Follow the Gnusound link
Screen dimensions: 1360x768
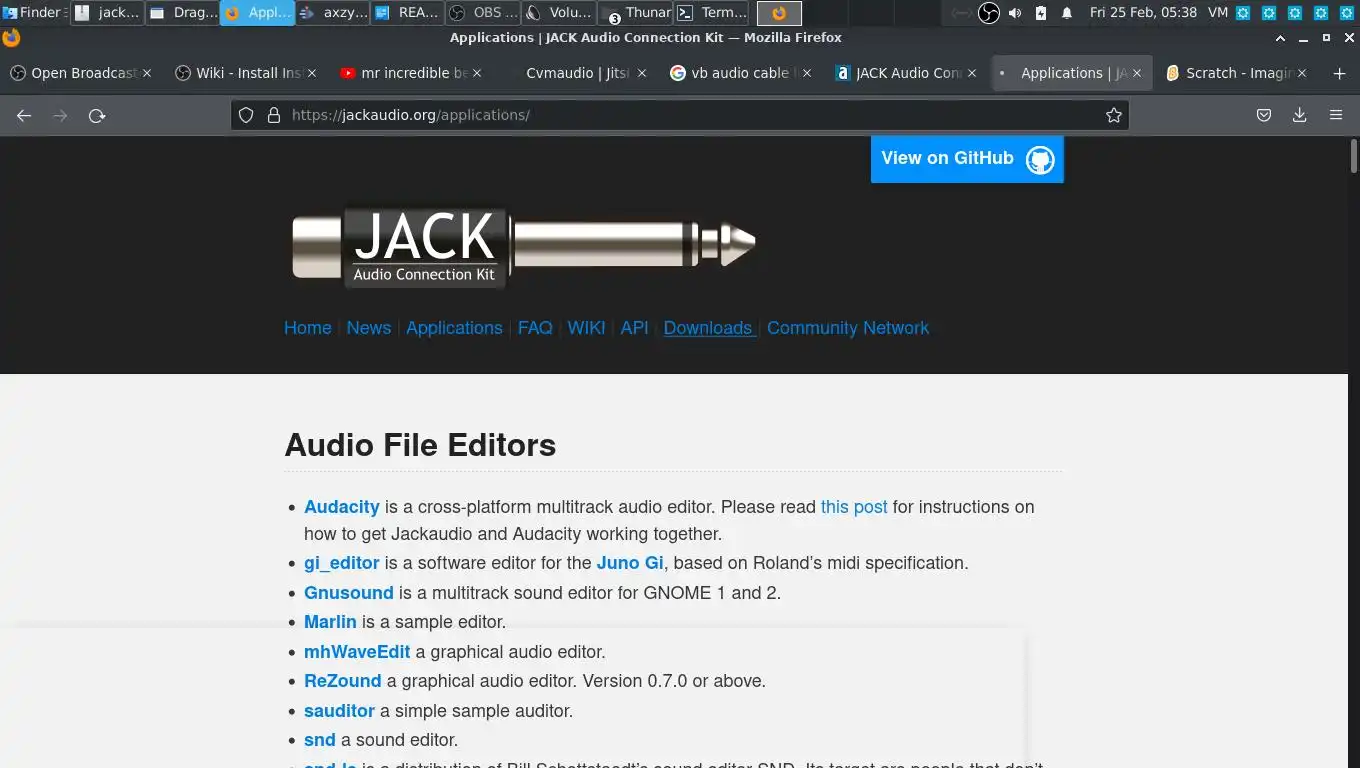(349, 593)
